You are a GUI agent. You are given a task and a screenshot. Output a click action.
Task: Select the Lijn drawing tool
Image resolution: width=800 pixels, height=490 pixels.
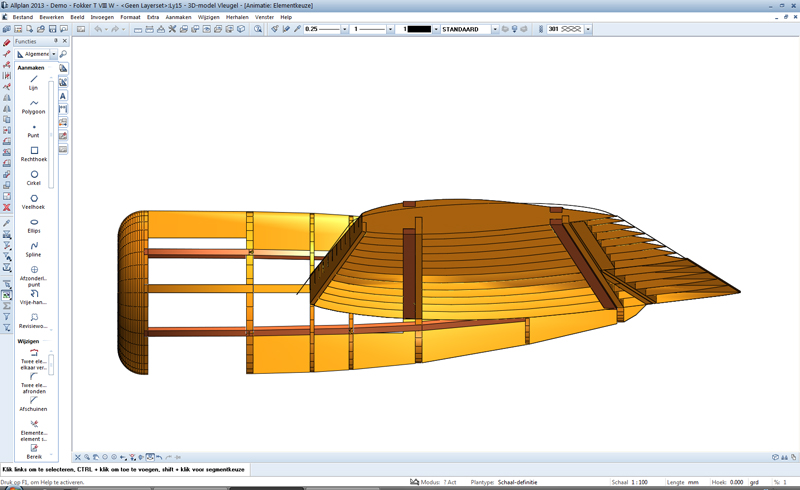point(34,82)
